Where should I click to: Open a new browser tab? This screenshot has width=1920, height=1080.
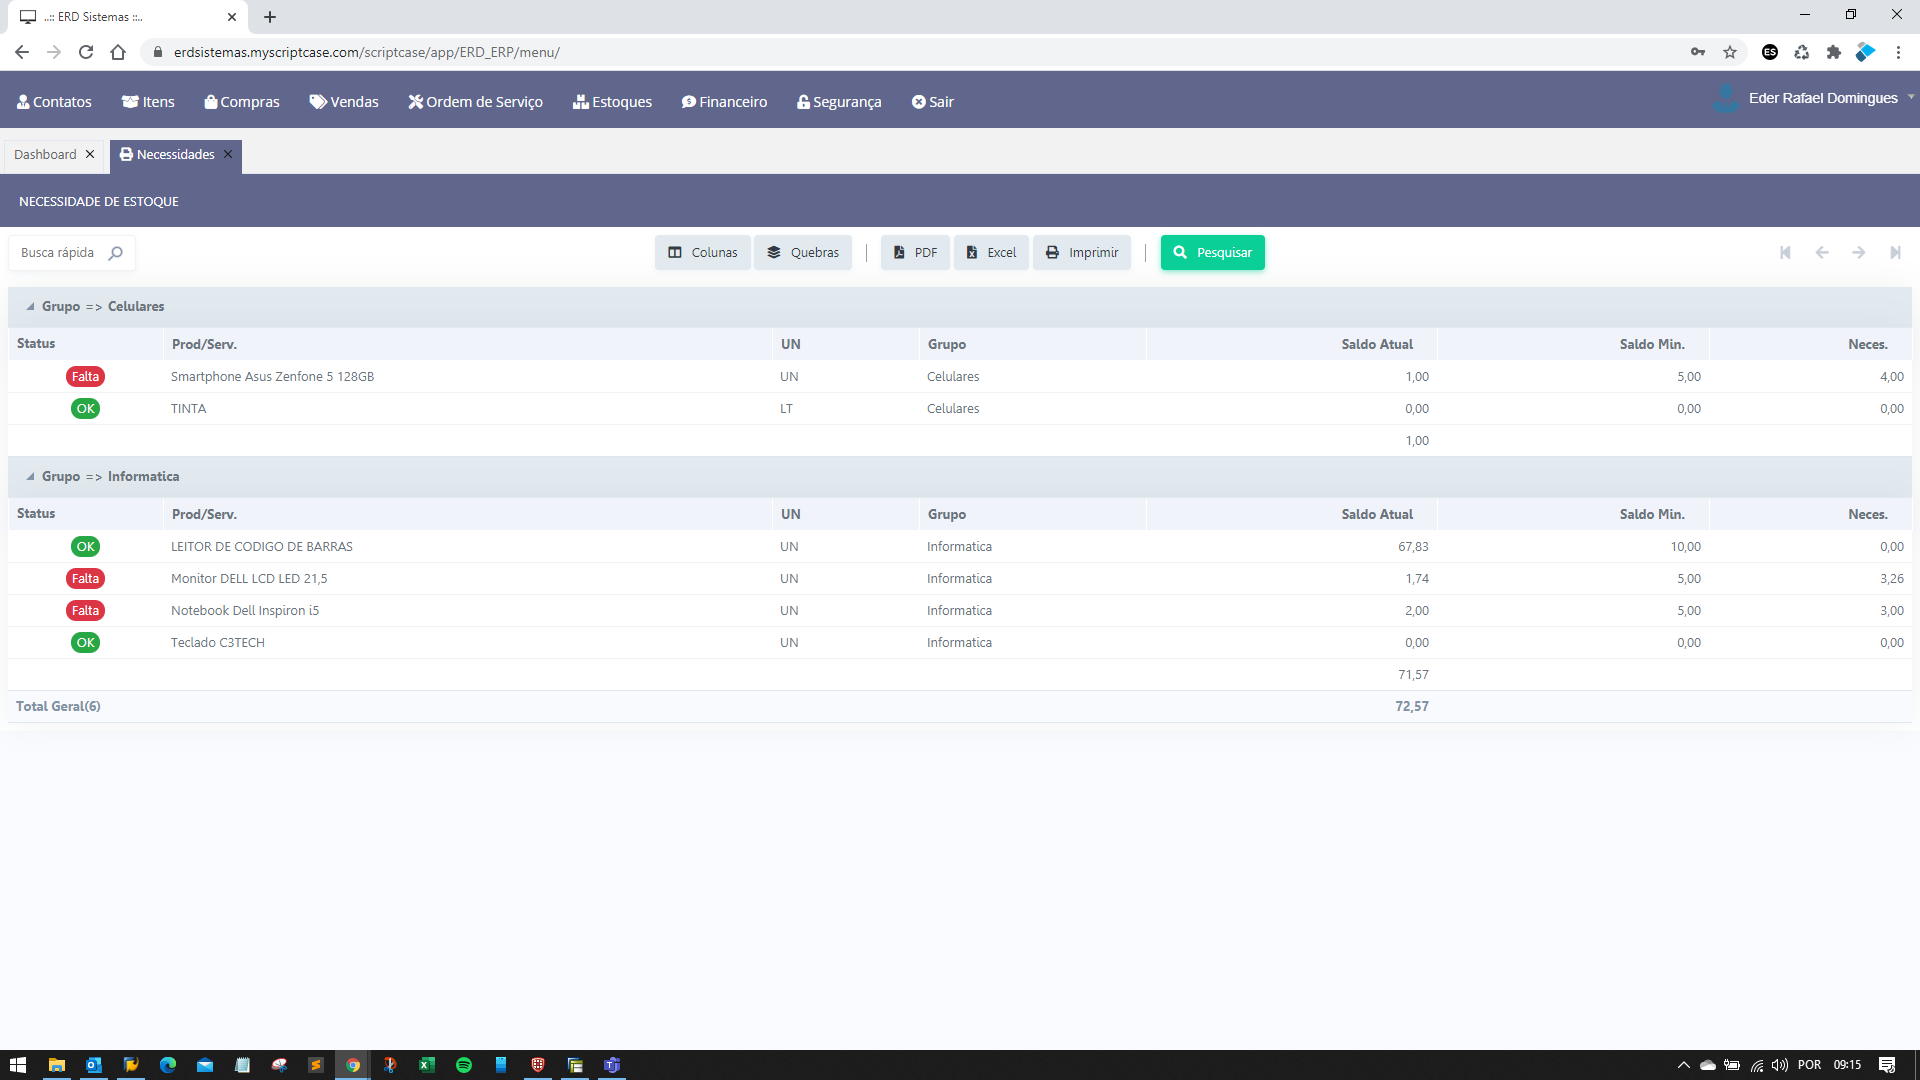pos(270,17)
